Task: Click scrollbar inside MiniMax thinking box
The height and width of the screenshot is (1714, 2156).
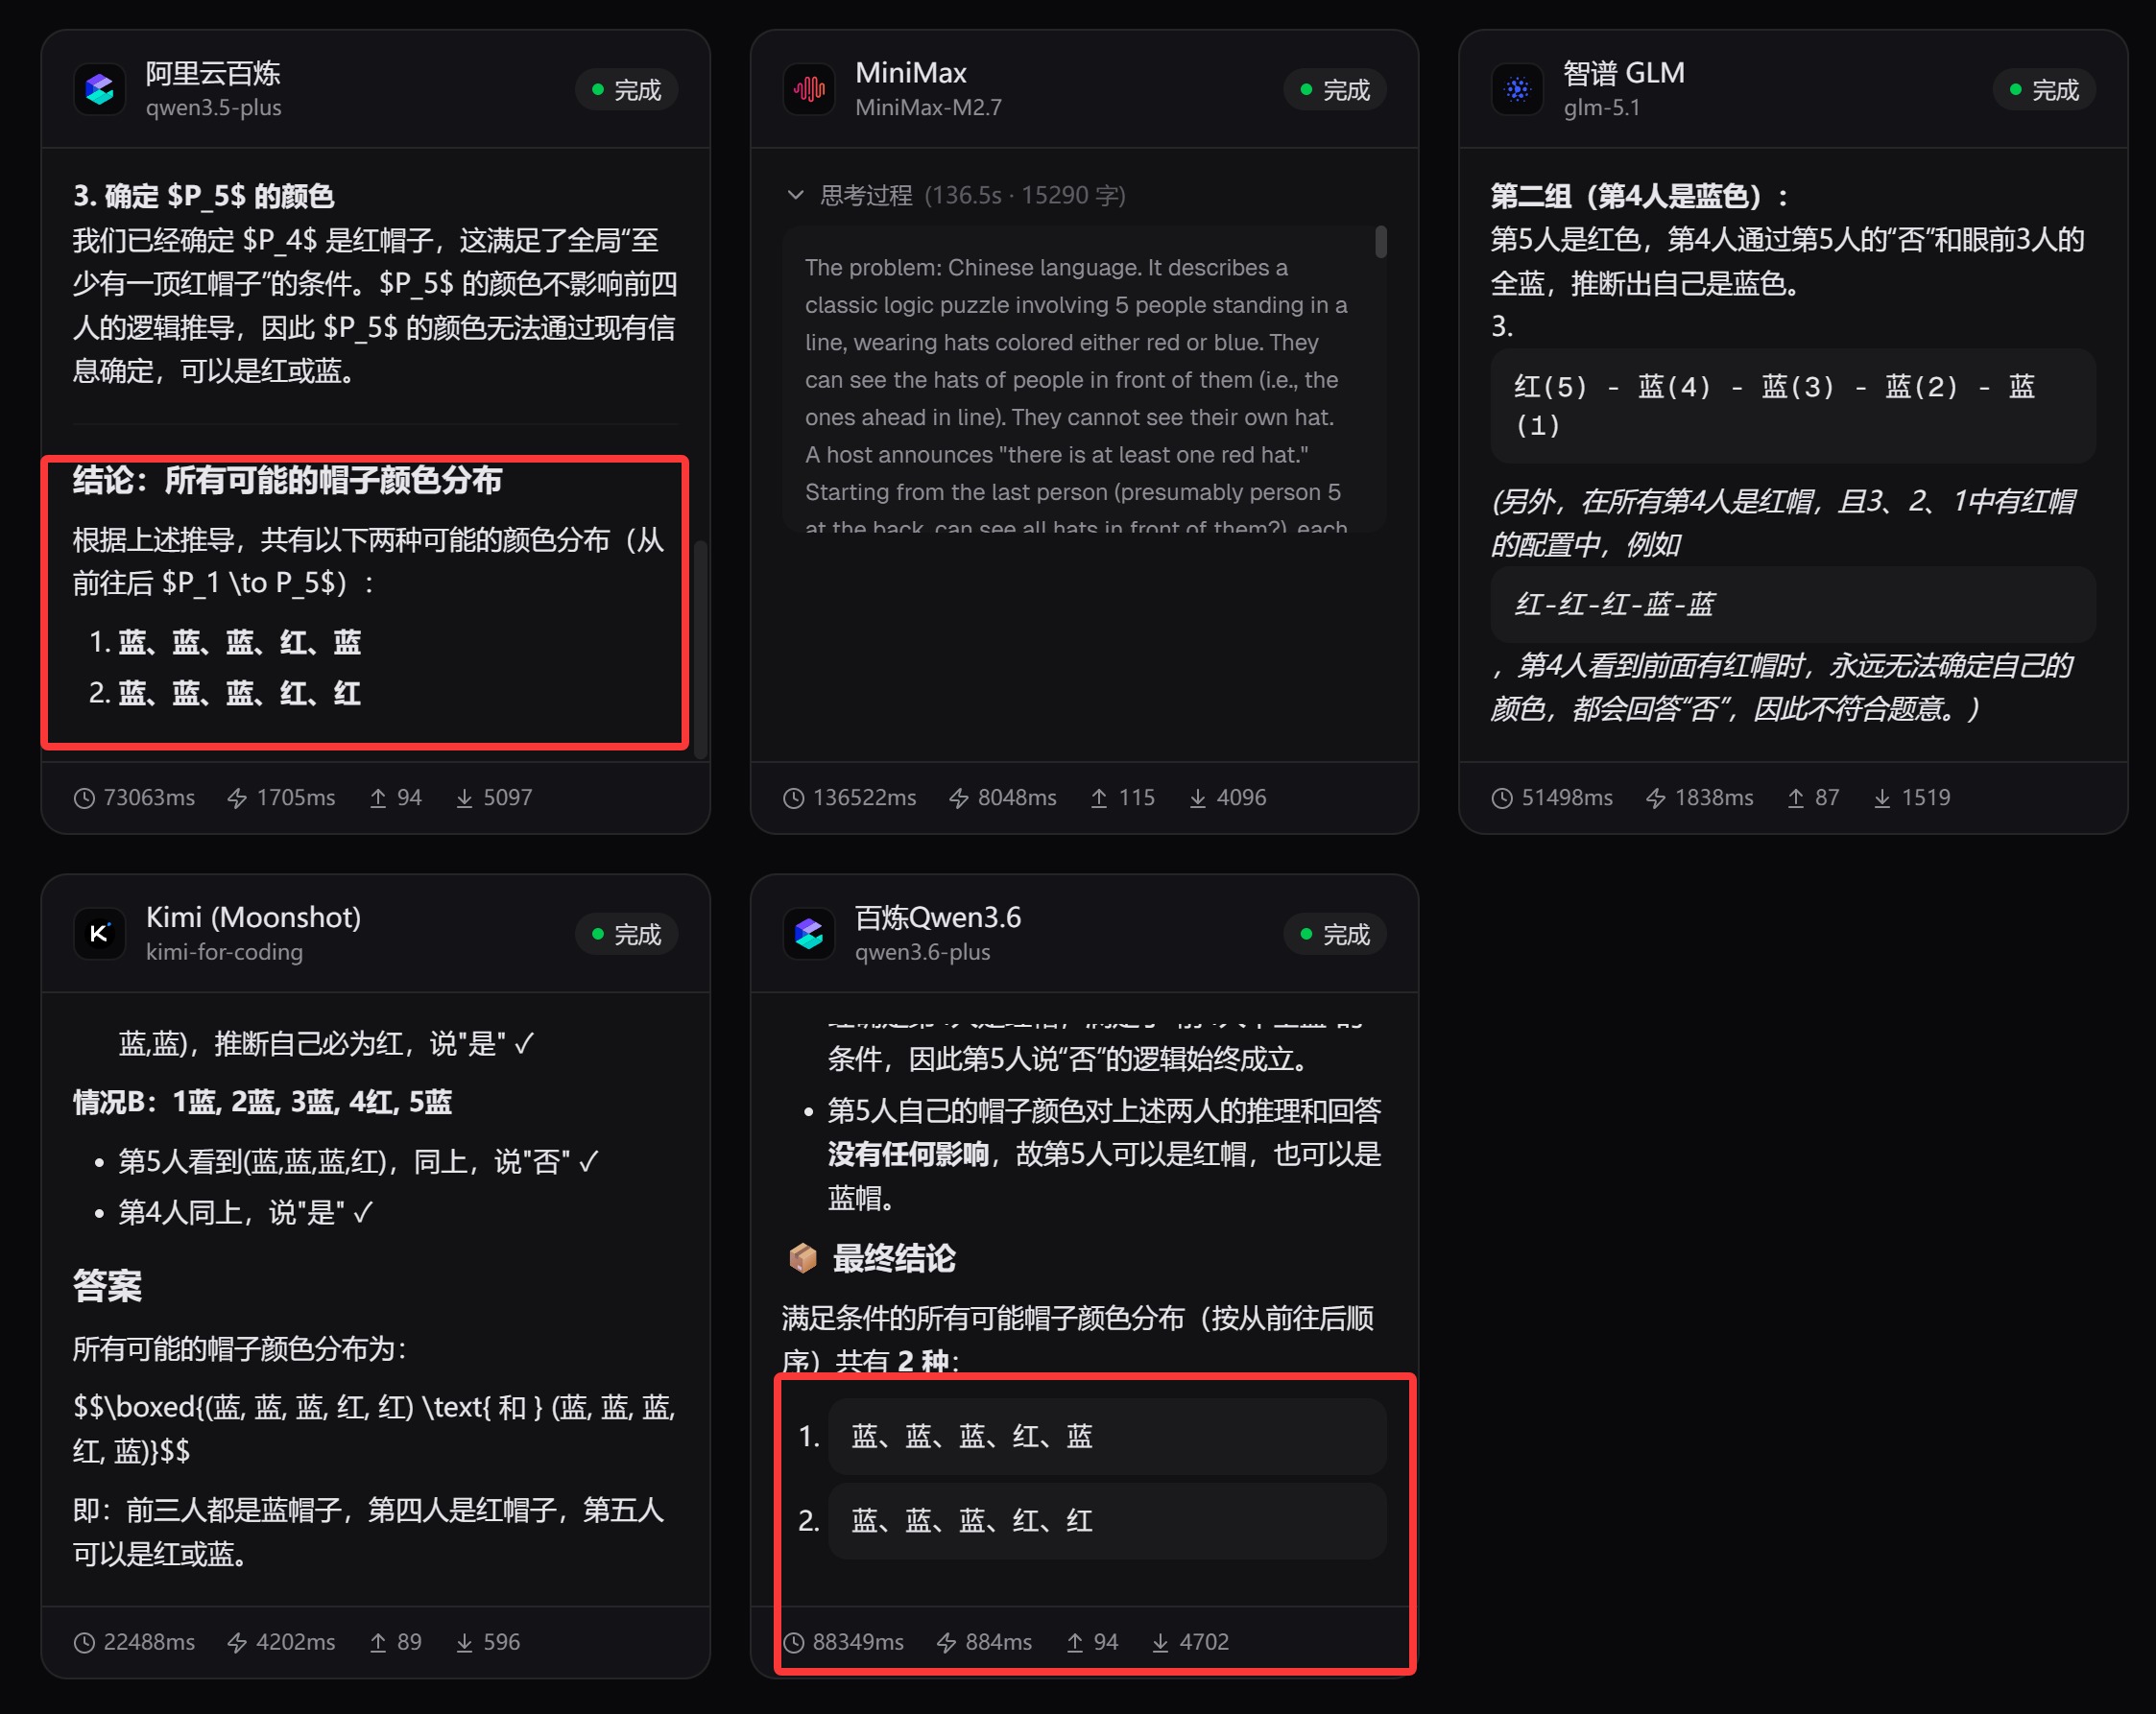Action: click(1380, 242)
